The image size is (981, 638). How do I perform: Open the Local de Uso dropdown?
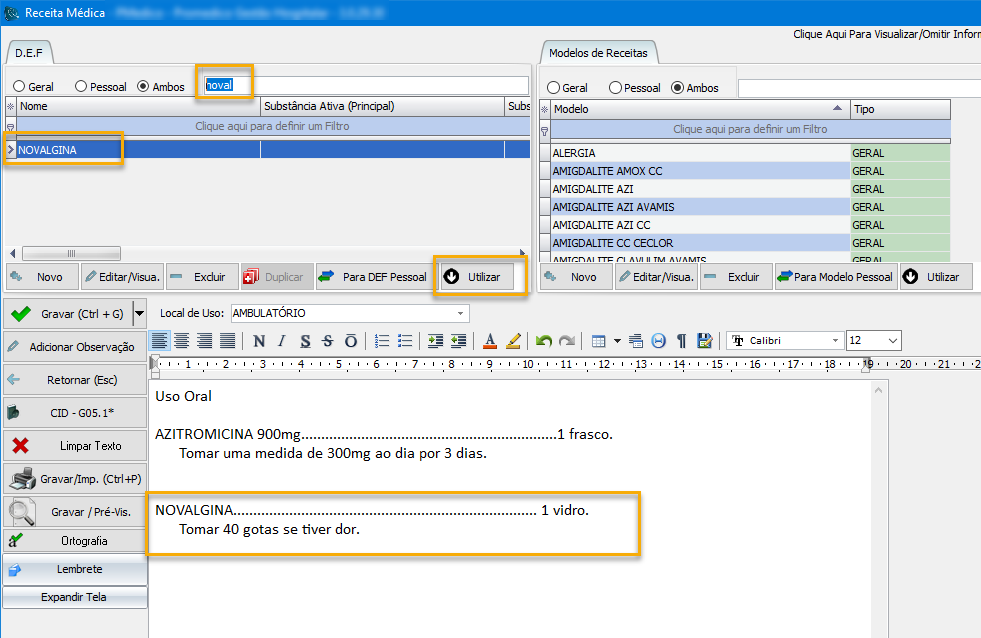pyautogui.click(x=460, y=313)
